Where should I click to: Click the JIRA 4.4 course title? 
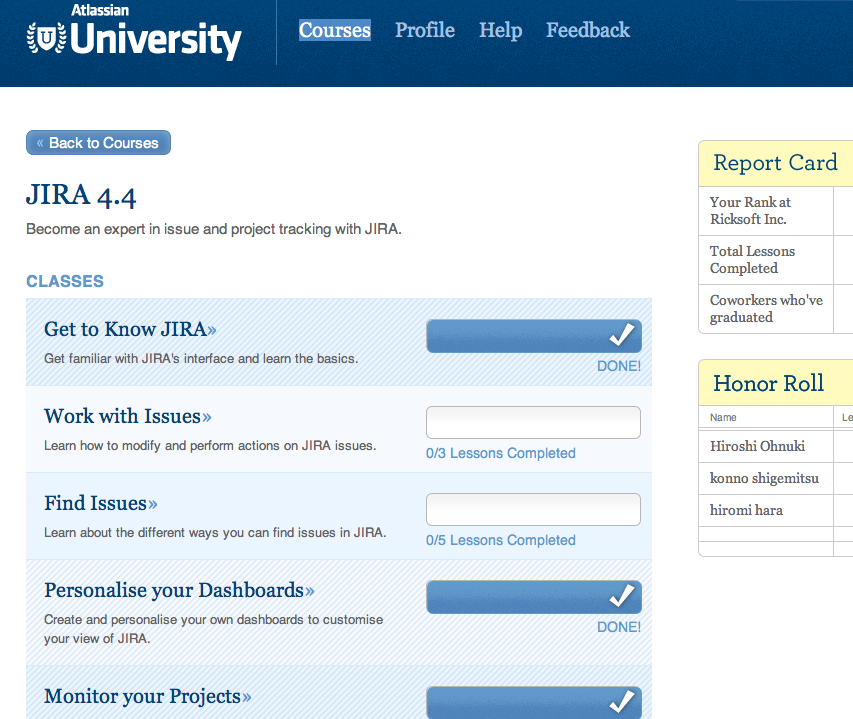(81, 195)
